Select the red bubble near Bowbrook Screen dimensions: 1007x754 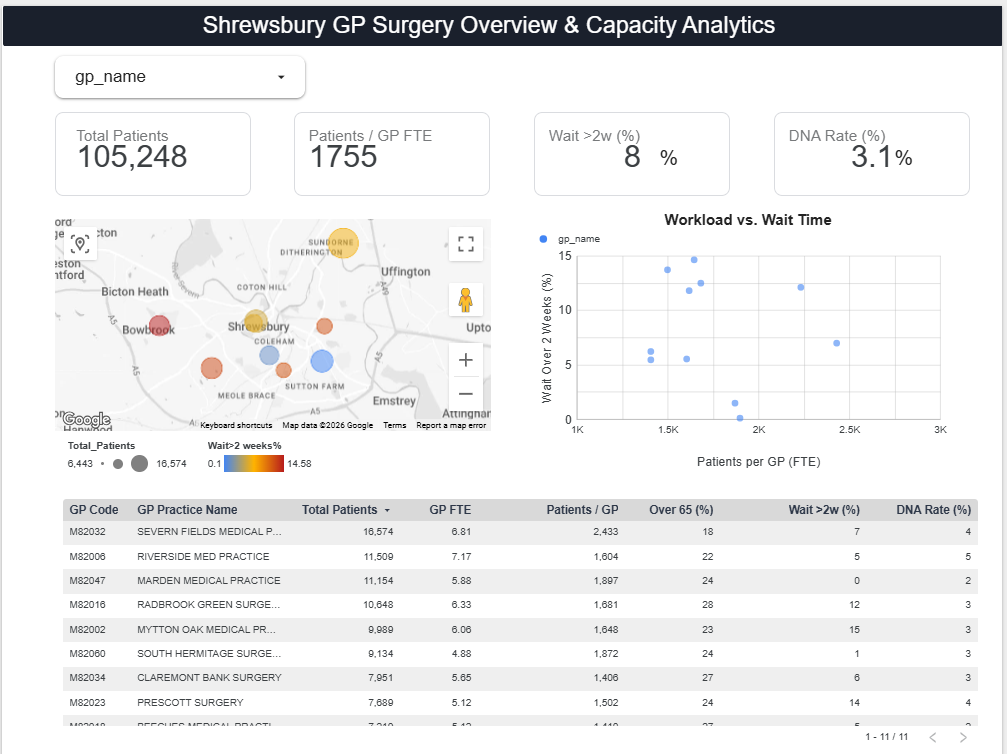click(x=159, y=326)
